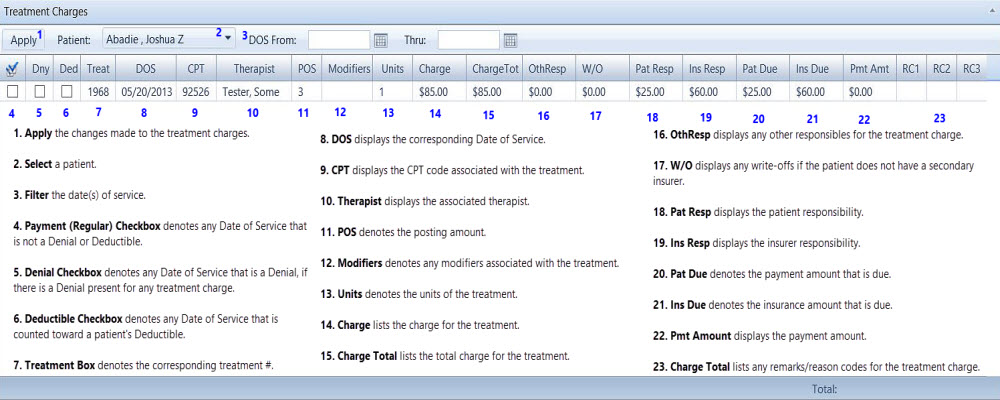Sort by the Therapist column header
This screenshot has height=400, width=1000.
(x=254, y=69)
